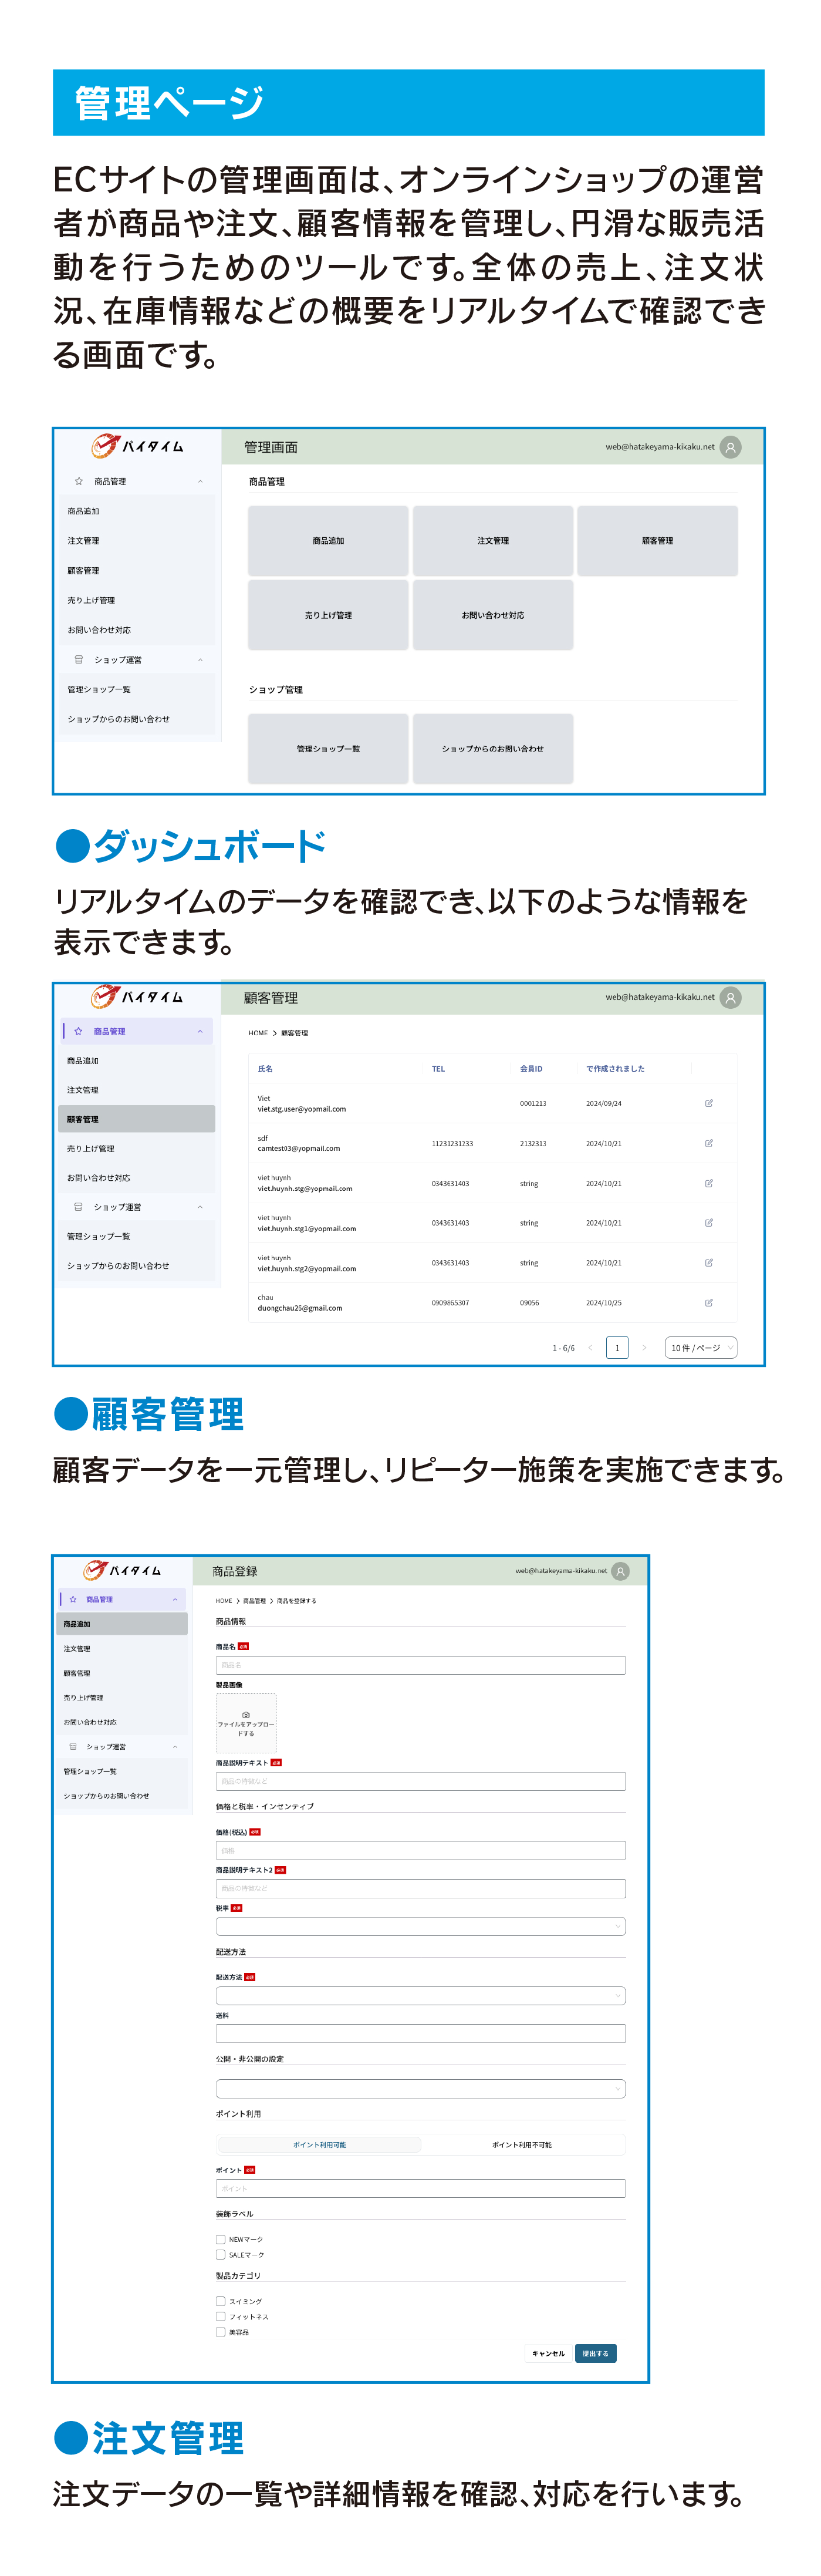
Task: Open the 税率 dropdown
Action: [x=420, y=1926]
